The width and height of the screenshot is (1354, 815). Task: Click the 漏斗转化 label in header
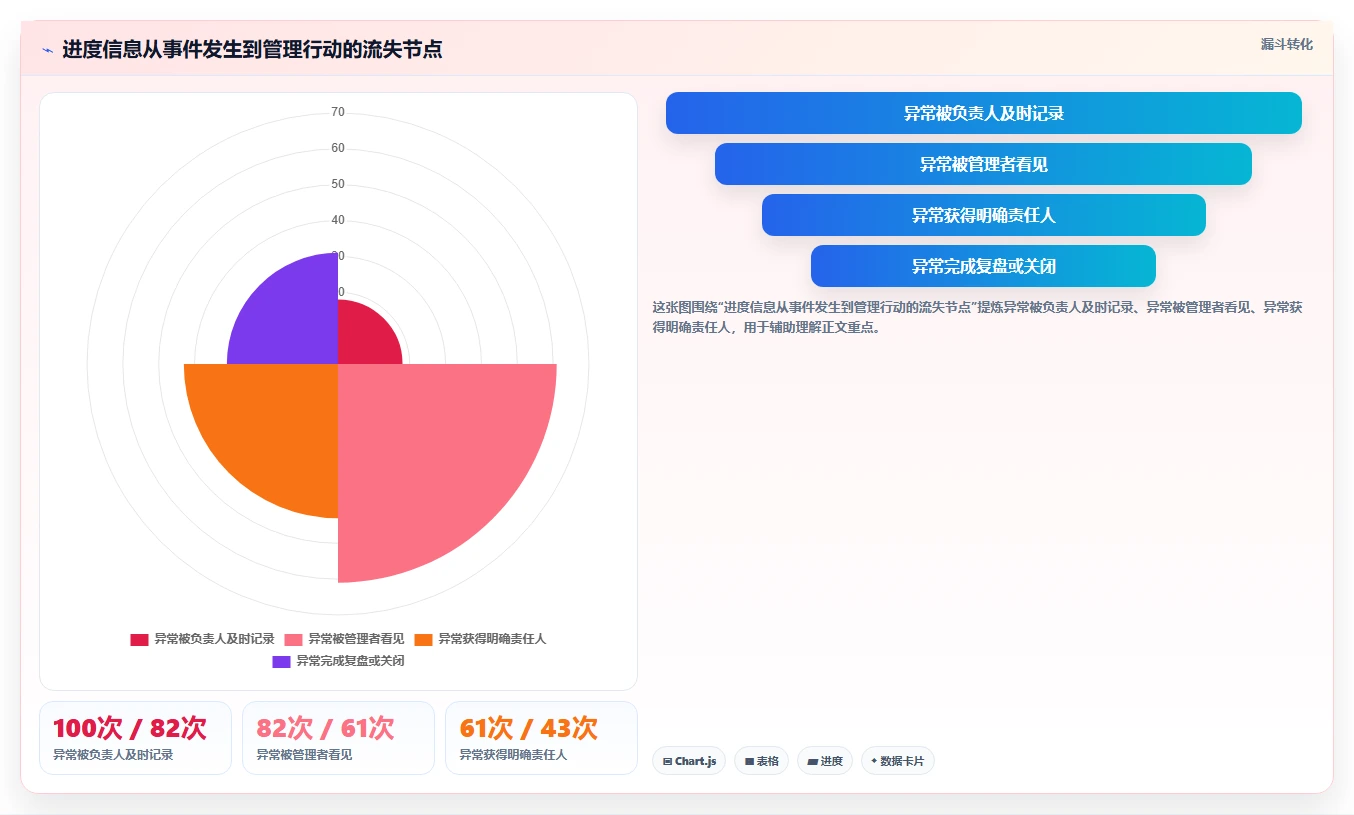coord(1286,44)
